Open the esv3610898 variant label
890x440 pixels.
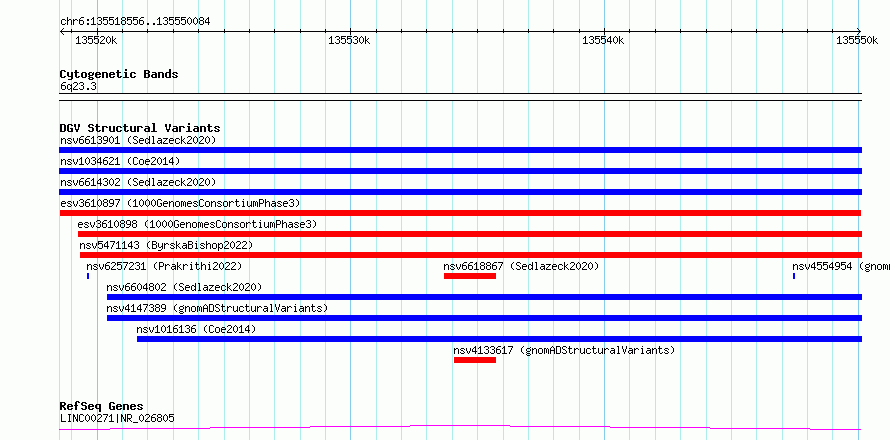197,224
